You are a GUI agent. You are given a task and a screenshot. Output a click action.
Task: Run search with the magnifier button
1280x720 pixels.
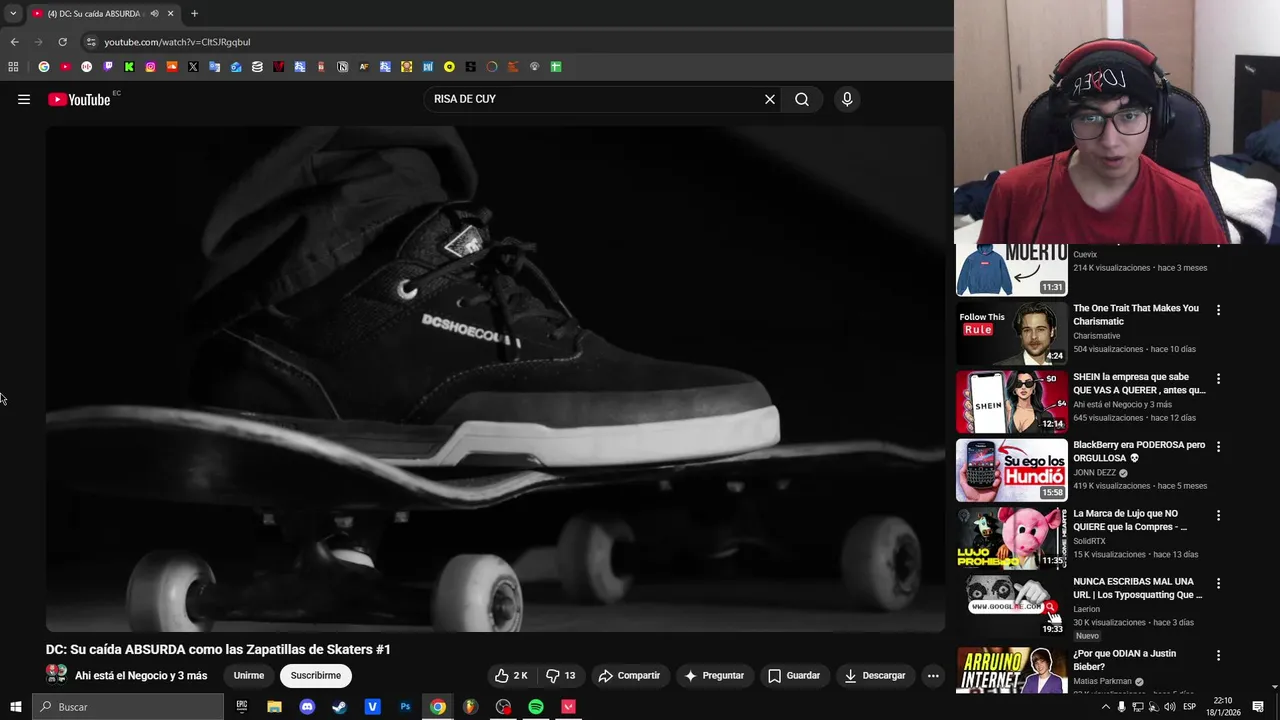click(x=802, y=99)
